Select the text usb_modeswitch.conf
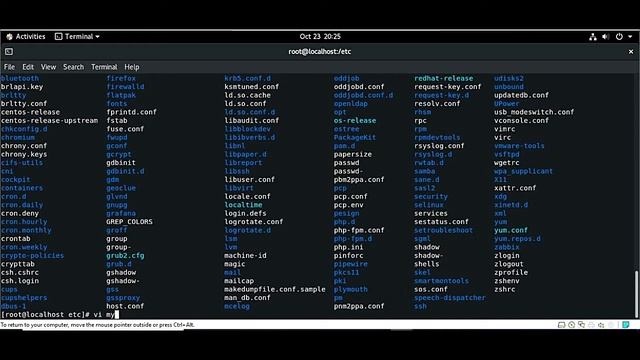 click(x=534, y=112)
